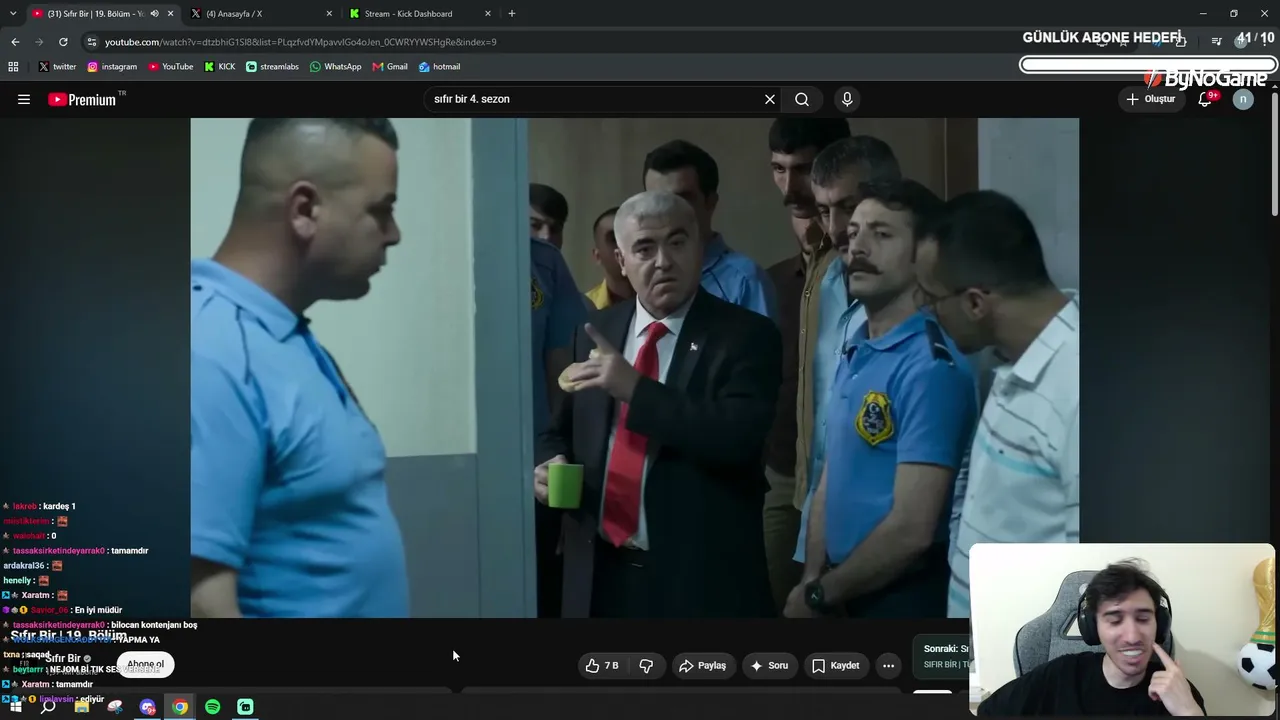Viewport: 1280px width, 720px height.
Task: Open the WhatsApp bookmark
Action: pyautogui.click(x=335, y=67)
